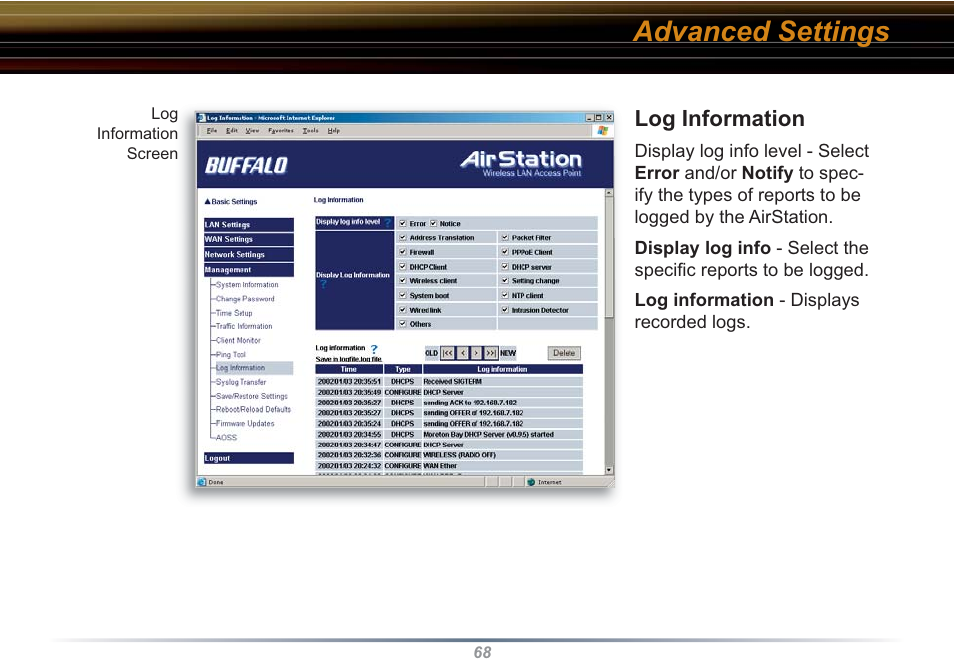
Task: Click the AirStation logo
Action: coord(521,163)
